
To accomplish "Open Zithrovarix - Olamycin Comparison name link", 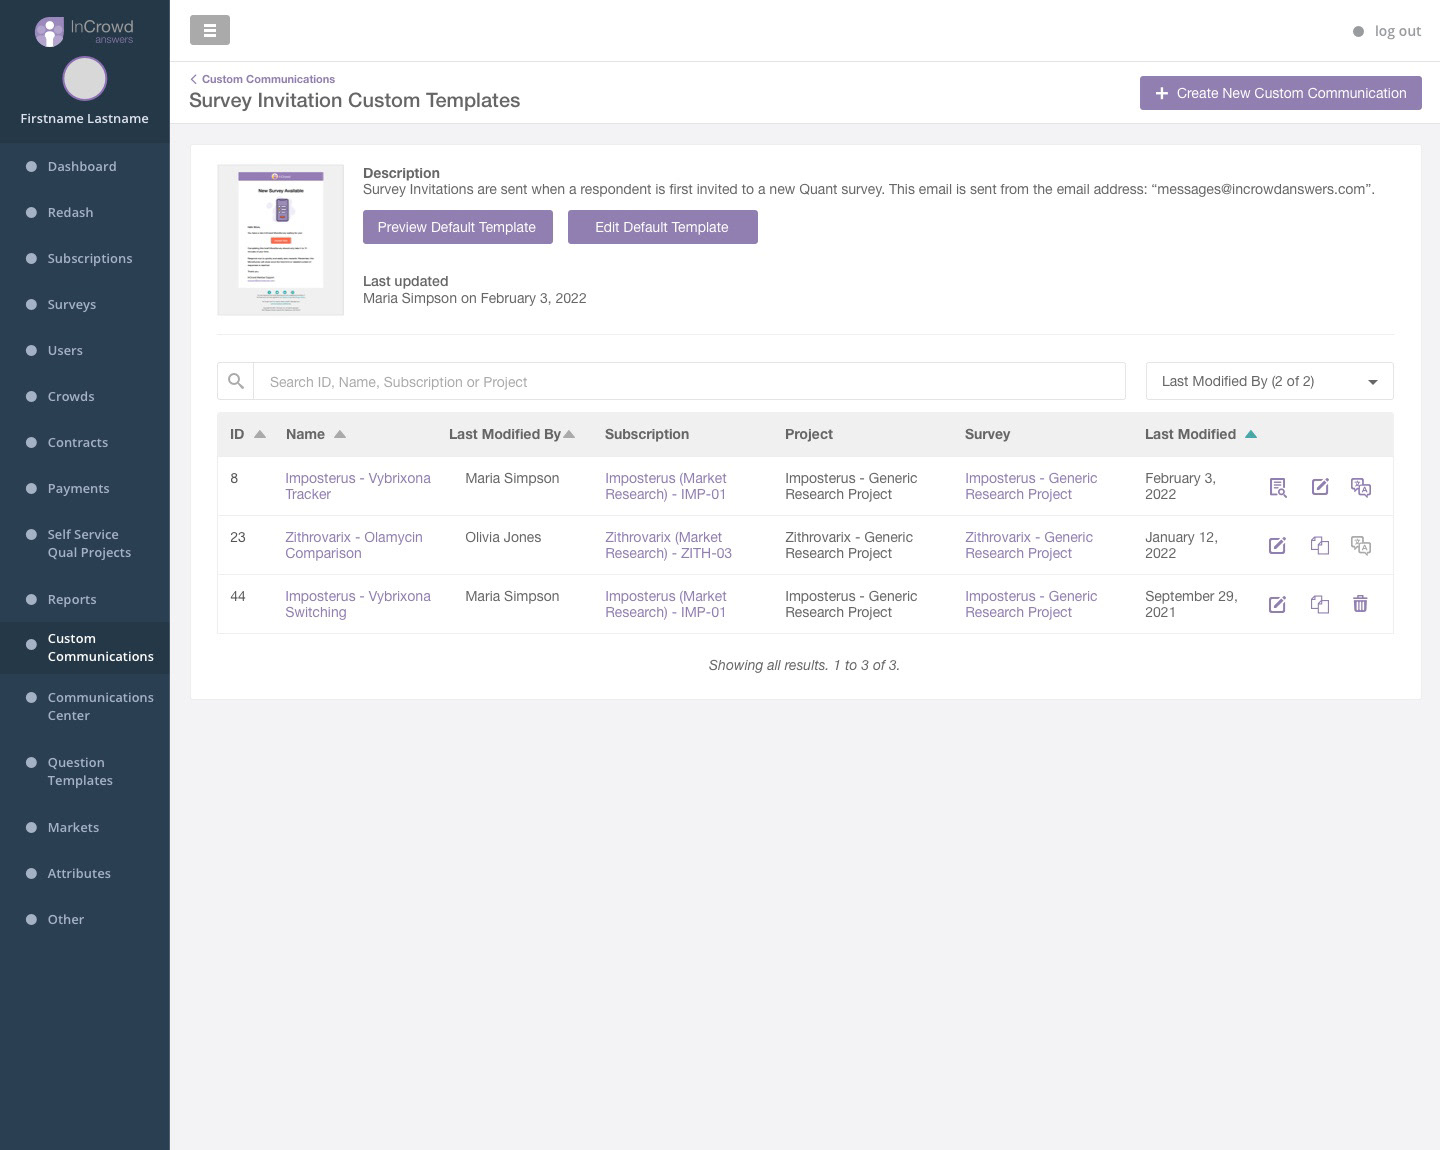I will pyautogui.click(x=354, y=545).
